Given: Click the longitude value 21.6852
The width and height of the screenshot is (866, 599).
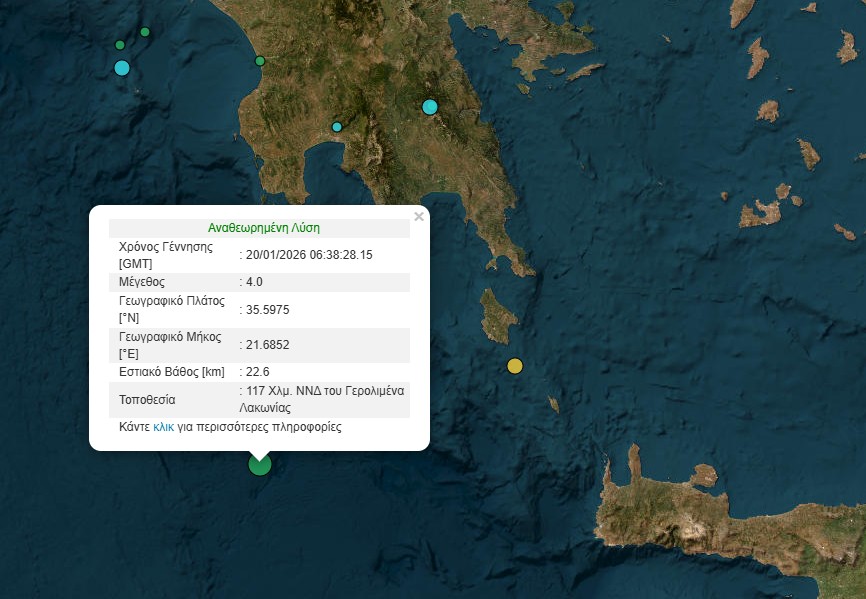Looking at the screenshot, I should [268, 345].
